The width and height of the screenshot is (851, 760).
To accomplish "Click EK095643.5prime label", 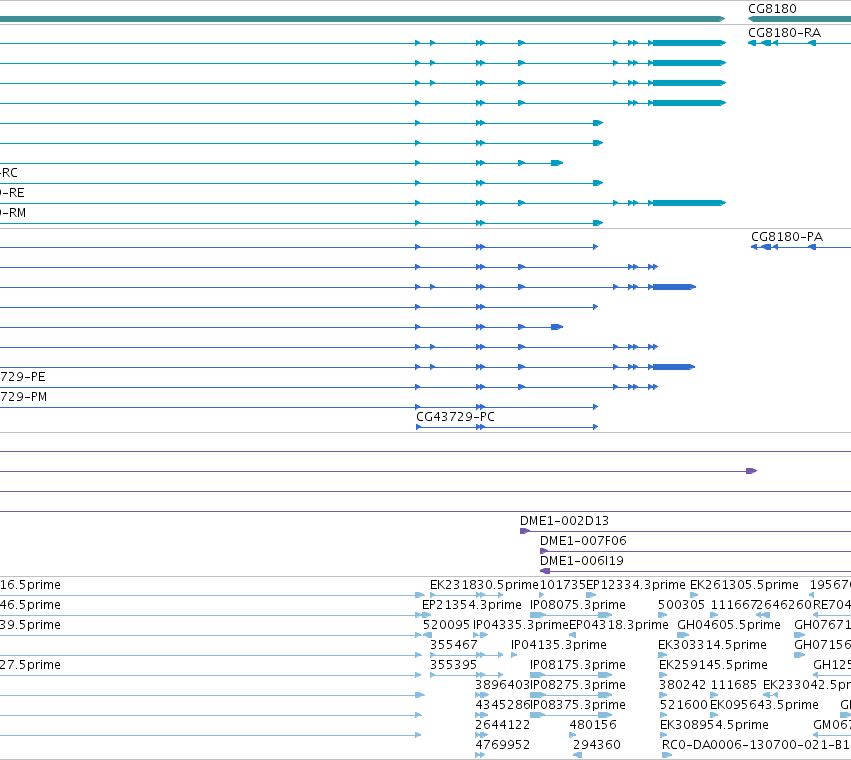I will click(764, 705).
